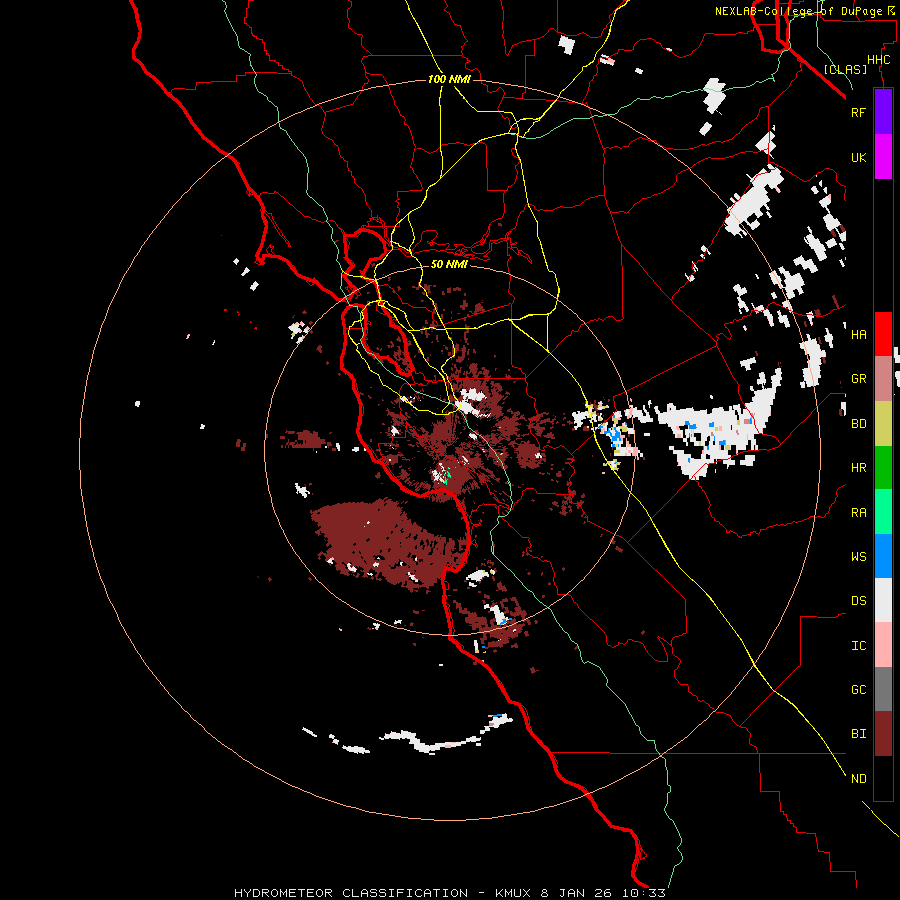
Task: Click the [CLAS] units label
Action: click(x=845, y=69)
